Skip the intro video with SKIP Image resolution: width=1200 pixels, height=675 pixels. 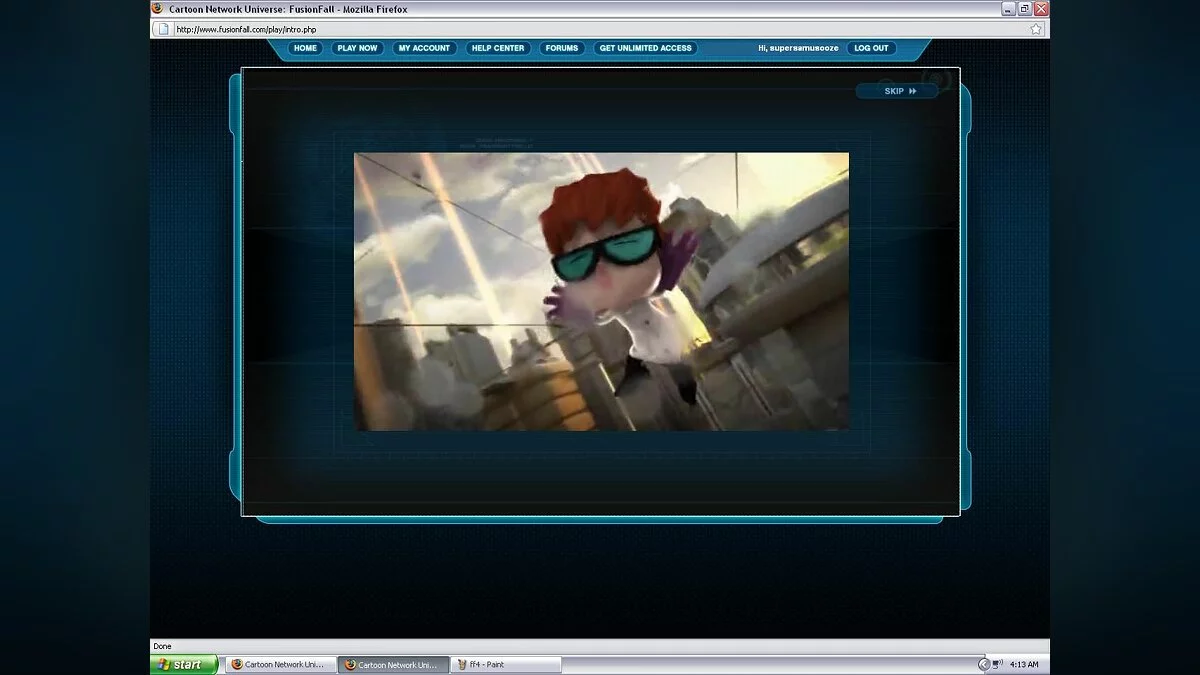pyautogui.click(x=898, y=91)
